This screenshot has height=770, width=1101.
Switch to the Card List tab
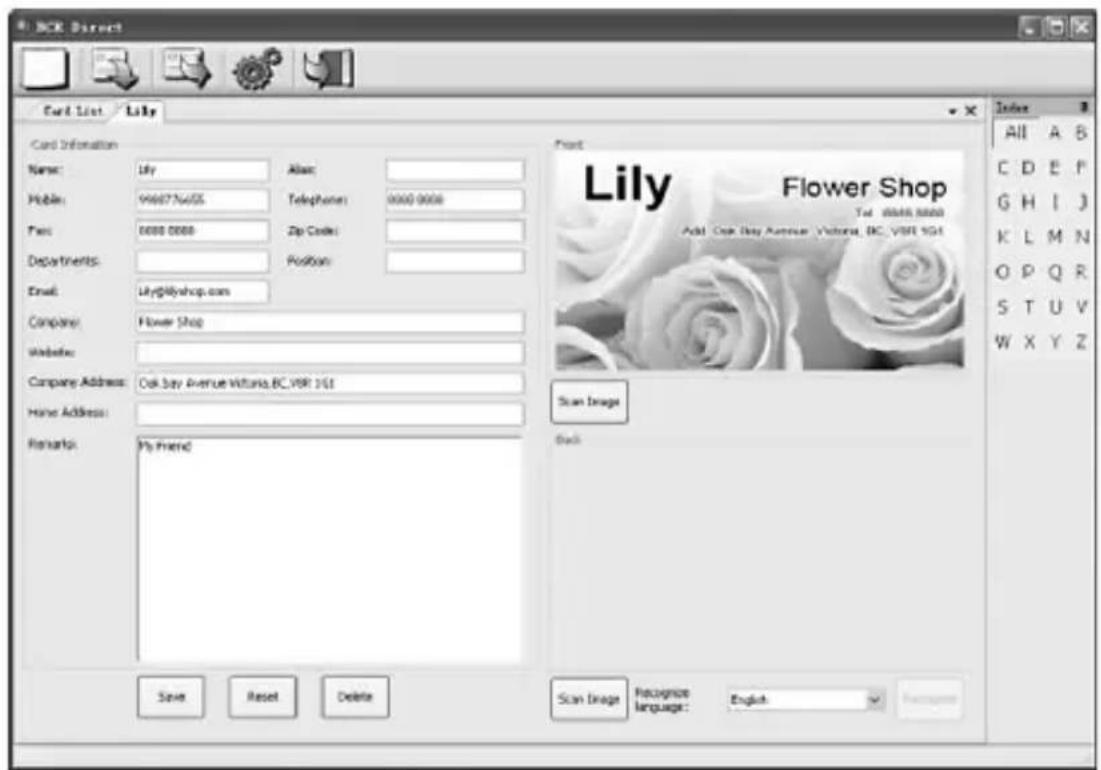click(72, 111)
